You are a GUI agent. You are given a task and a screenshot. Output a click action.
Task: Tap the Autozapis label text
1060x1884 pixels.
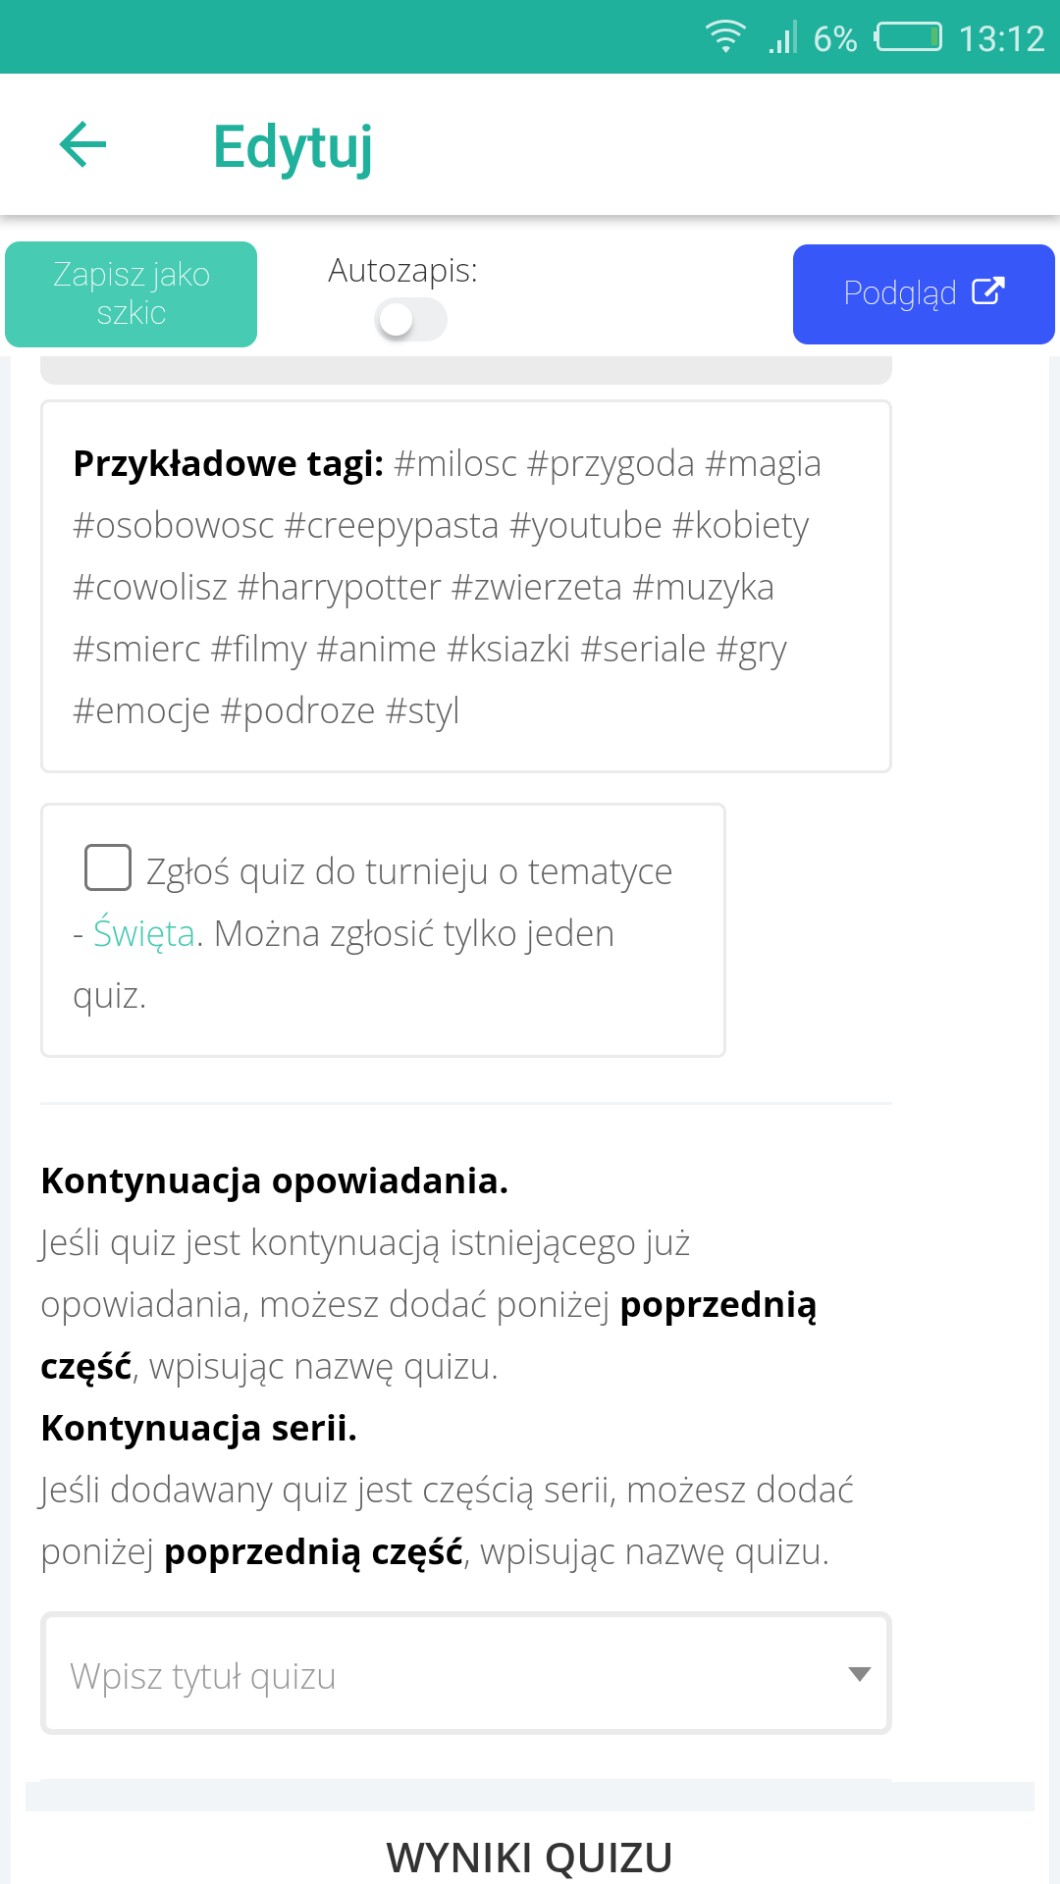coord(403,270)
